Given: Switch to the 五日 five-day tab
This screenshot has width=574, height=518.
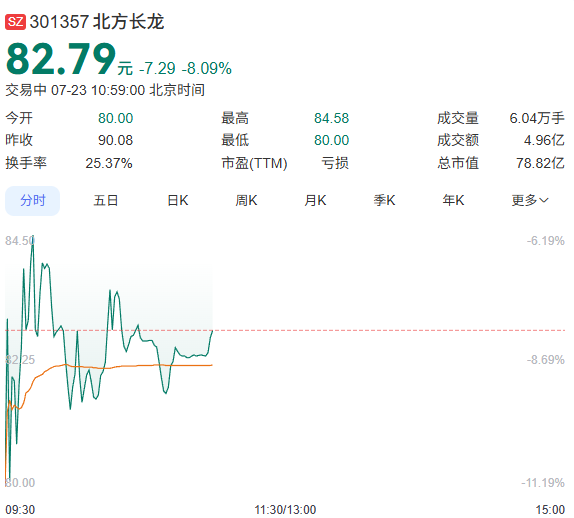Looking at the screenshot, I should tap(106, 201).
